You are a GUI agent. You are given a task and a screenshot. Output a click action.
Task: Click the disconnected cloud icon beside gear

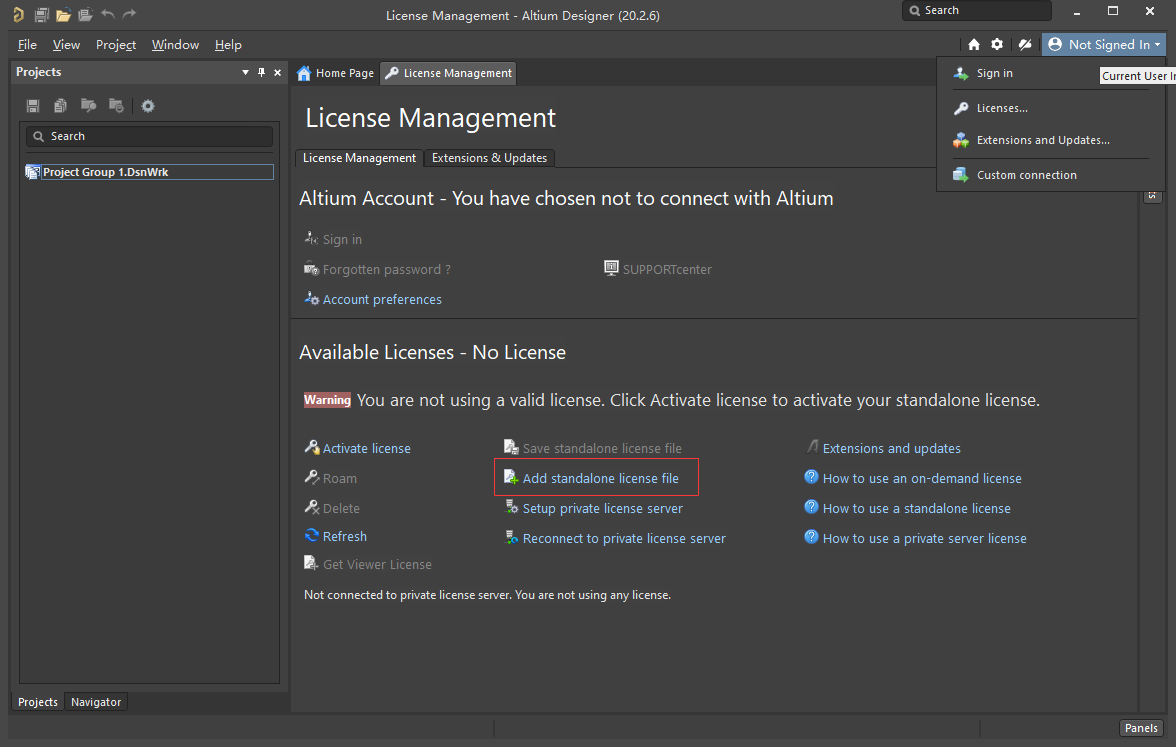tap(1025, 44)
